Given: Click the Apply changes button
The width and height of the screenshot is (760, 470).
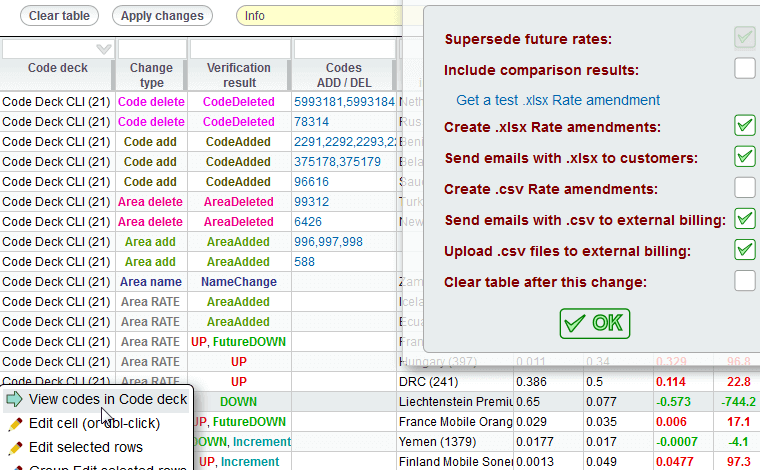Looking at the screenshot, I should point(162,16).
